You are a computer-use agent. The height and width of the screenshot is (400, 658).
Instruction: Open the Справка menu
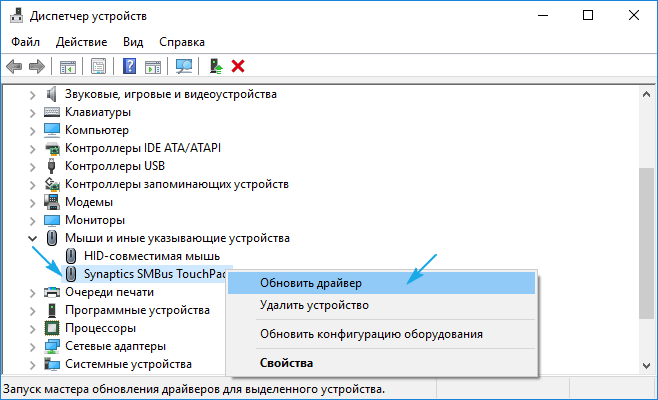pyautogui.click(x=182, y=42)
